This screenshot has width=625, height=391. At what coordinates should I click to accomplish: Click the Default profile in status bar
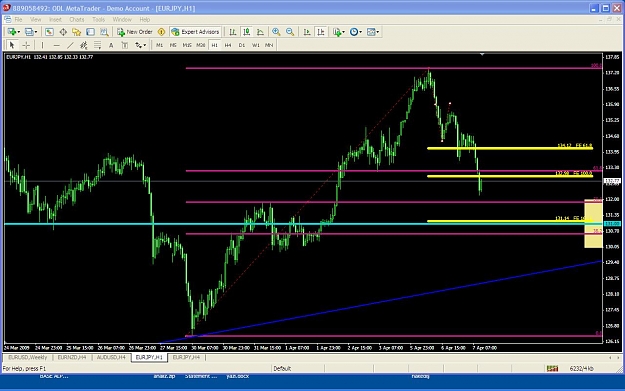point(282,369)
